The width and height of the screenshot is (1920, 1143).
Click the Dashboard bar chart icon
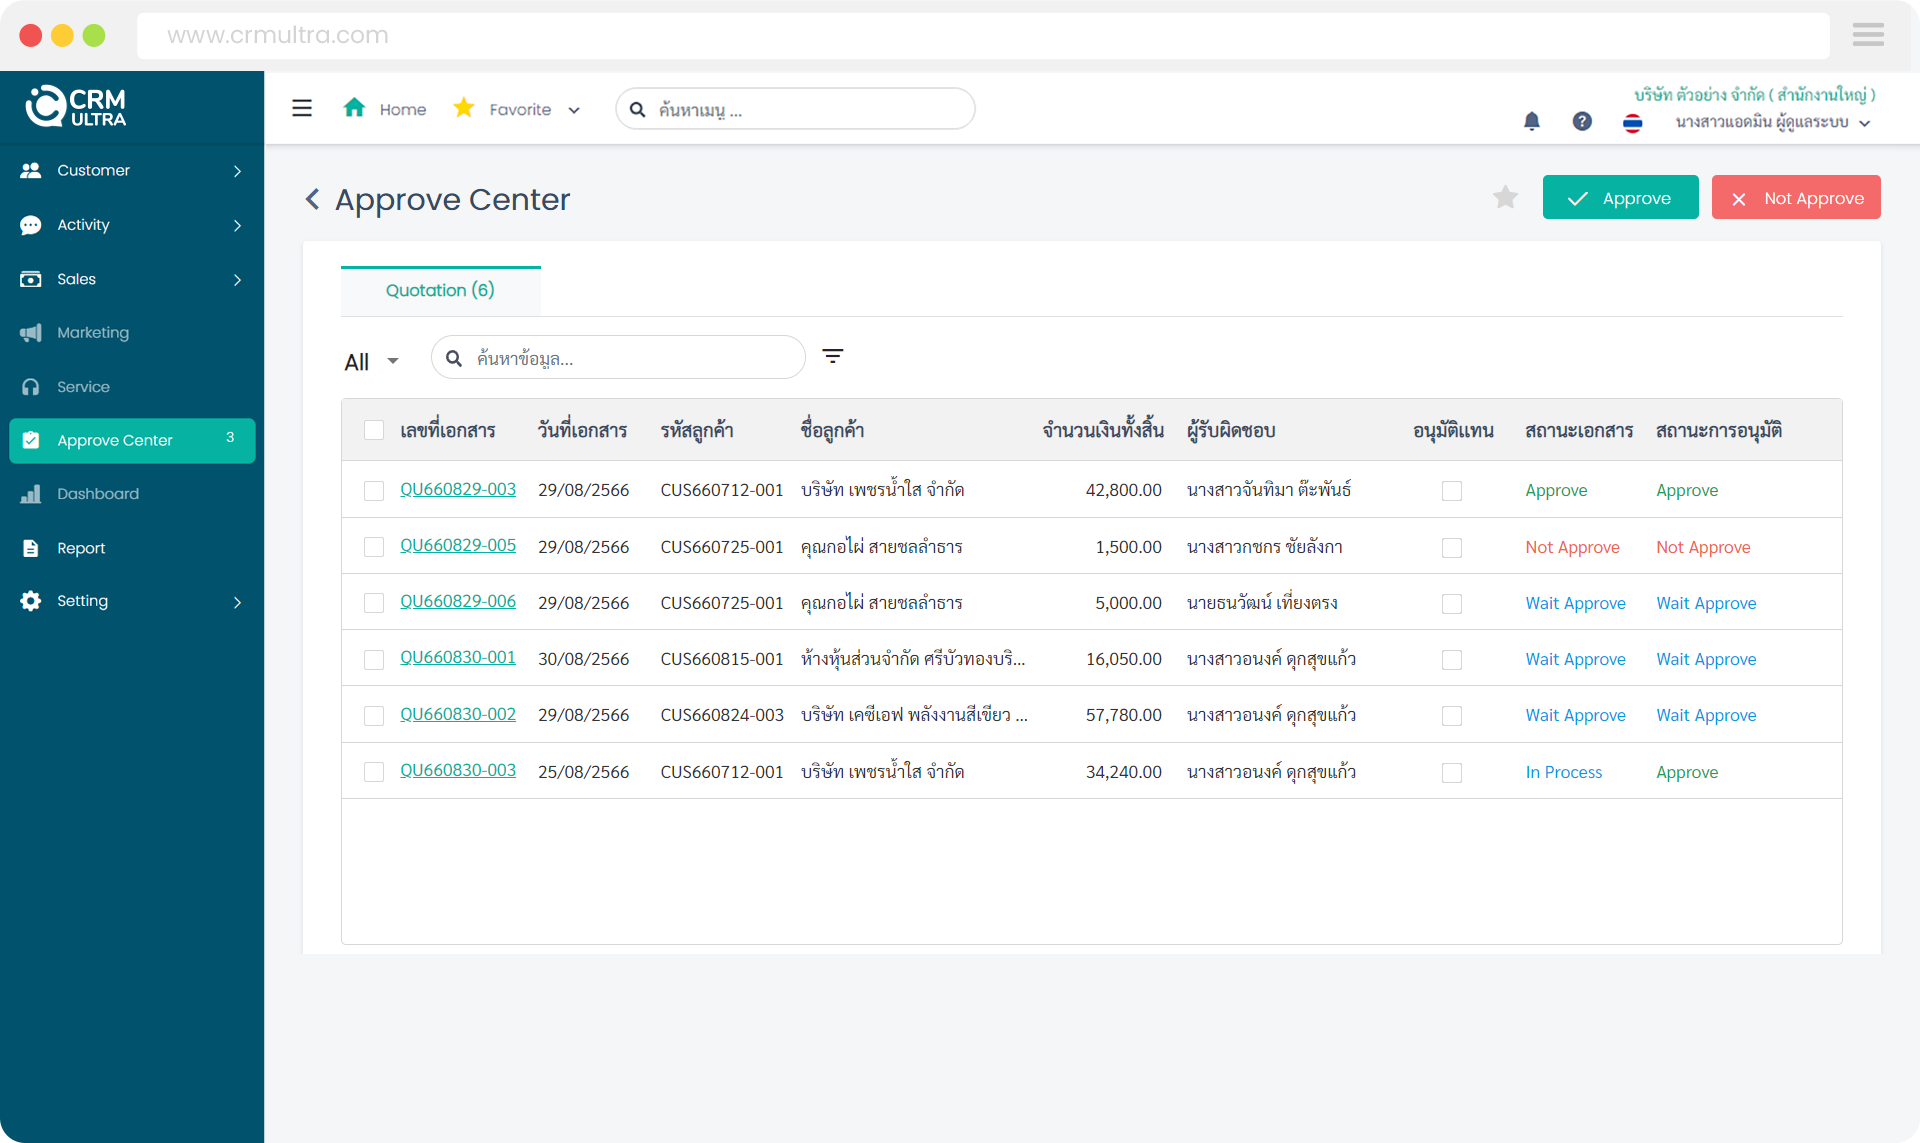pyautogui.click(x=31, y=494)
